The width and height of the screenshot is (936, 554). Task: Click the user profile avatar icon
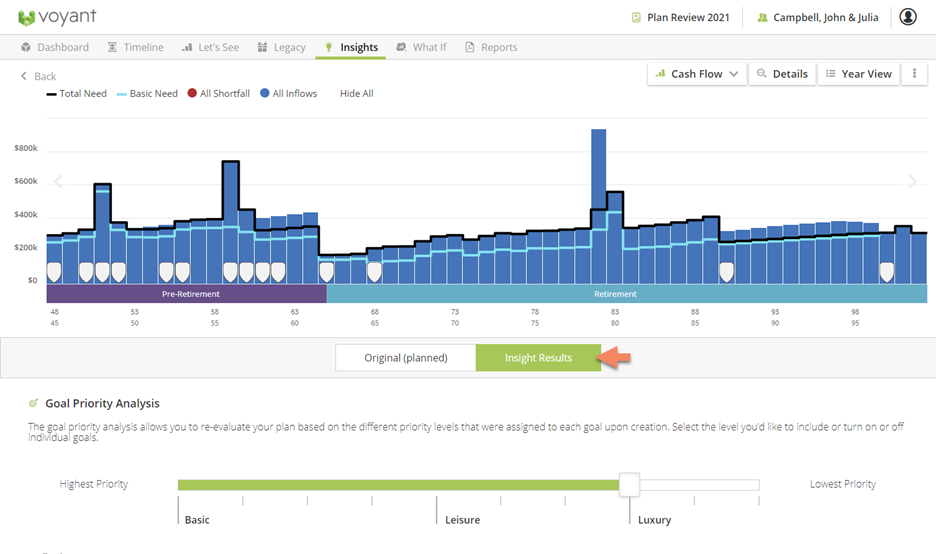tap(908, 17)
